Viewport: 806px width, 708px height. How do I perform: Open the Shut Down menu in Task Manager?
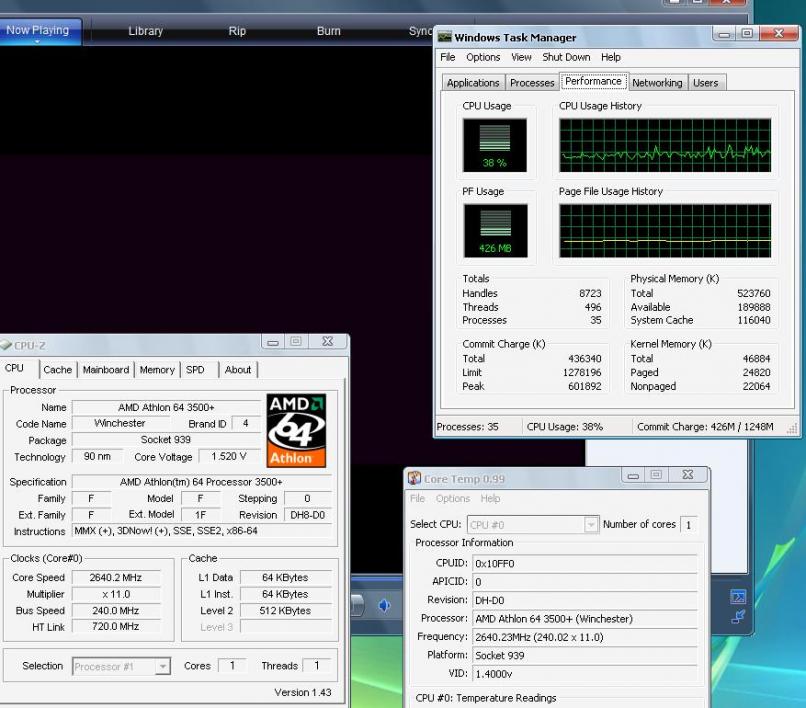click(566, 57)
